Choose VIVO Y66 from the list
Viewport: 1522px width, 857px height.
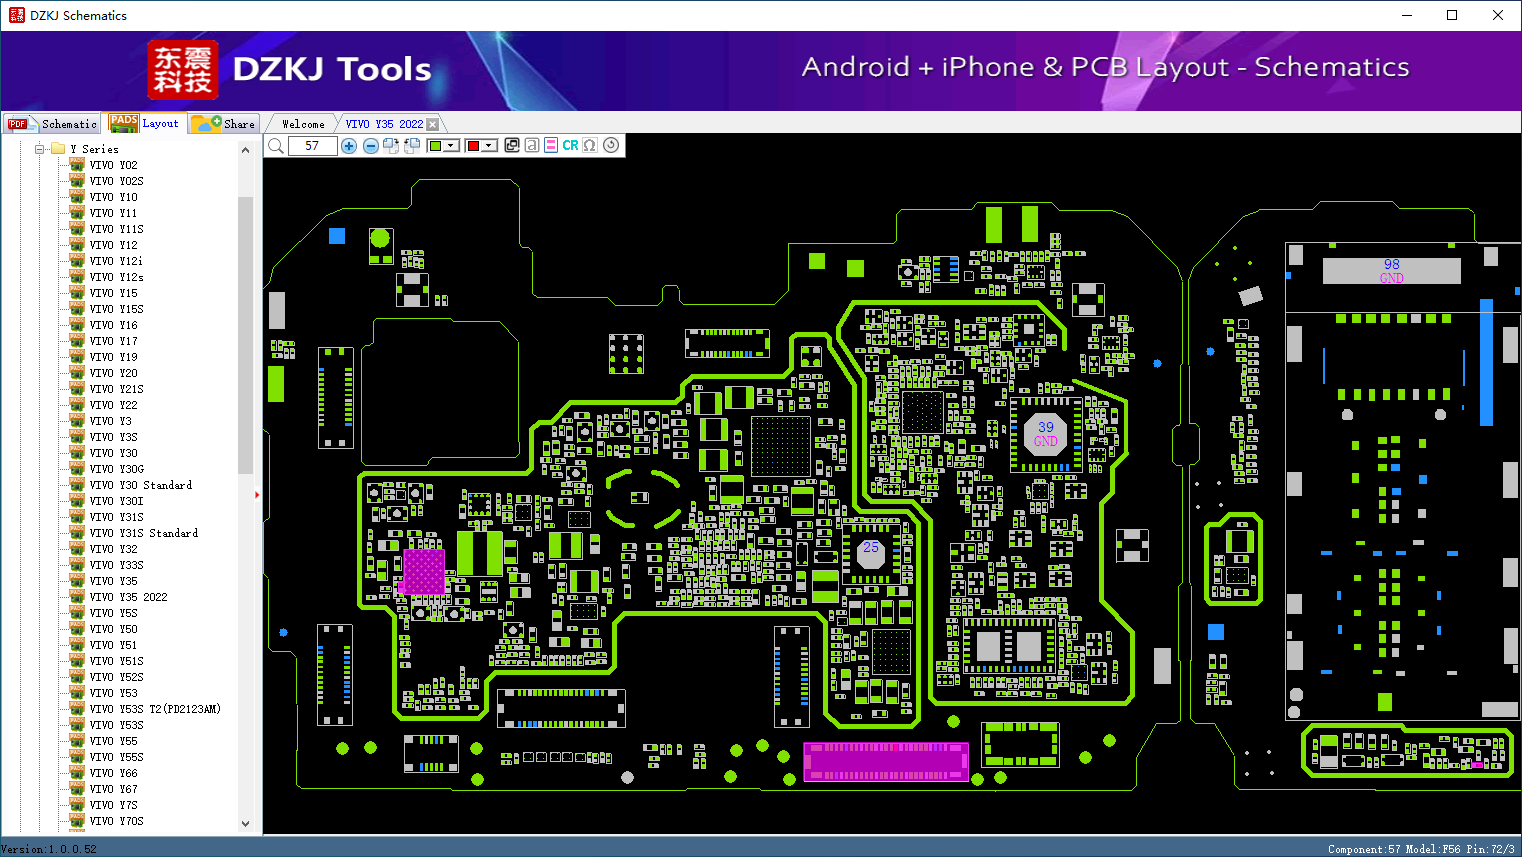tap(113, 773)
